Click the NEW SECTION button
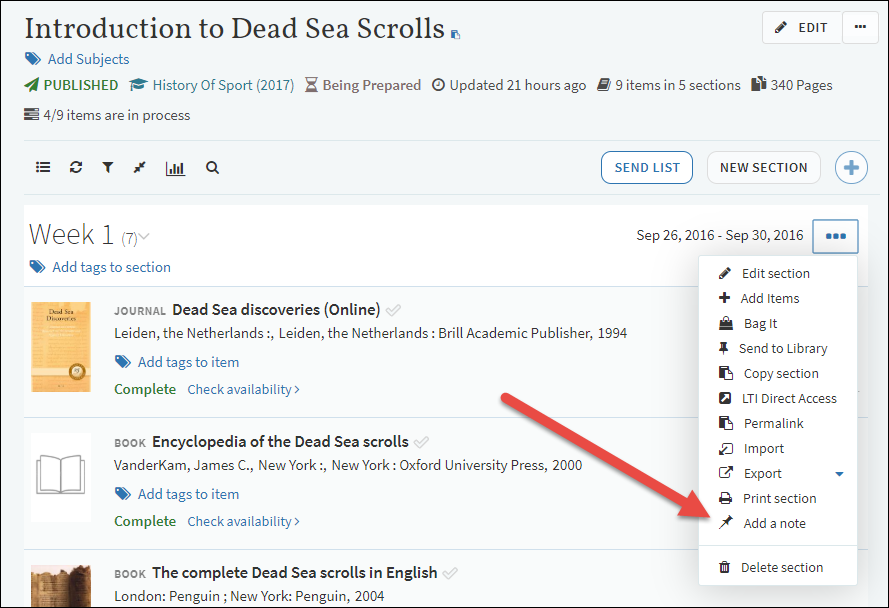889x608 pixels. (764, 167)
